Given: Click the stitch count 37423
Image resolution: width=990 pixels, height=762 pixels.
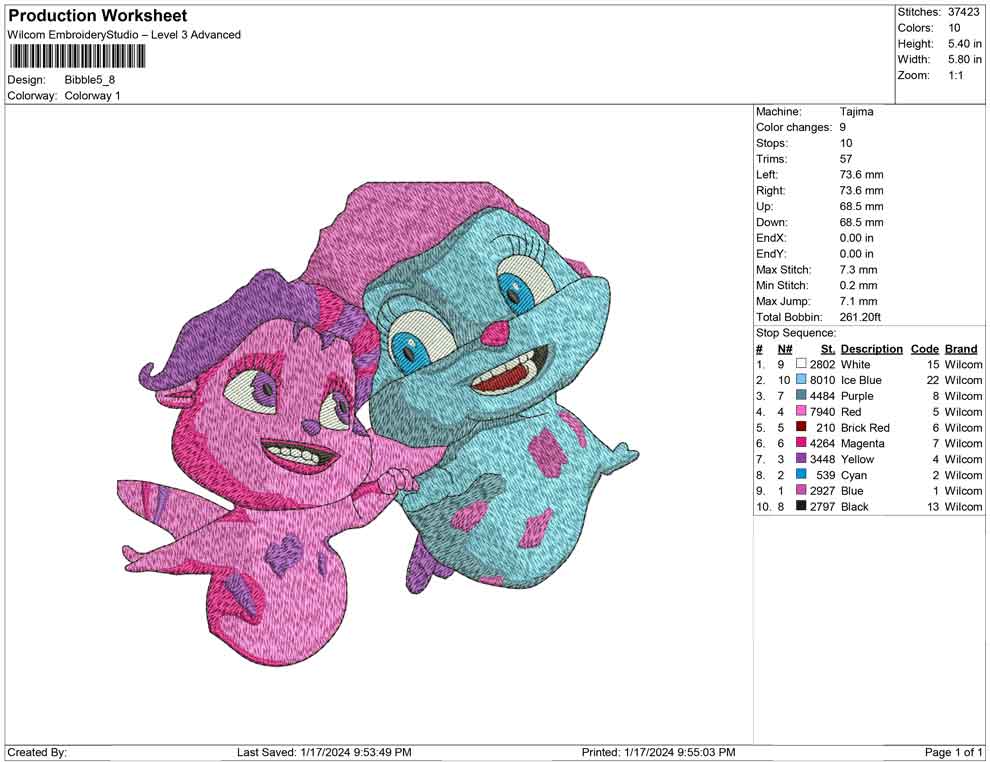Looking at the screenshot, I should [963, 12].
